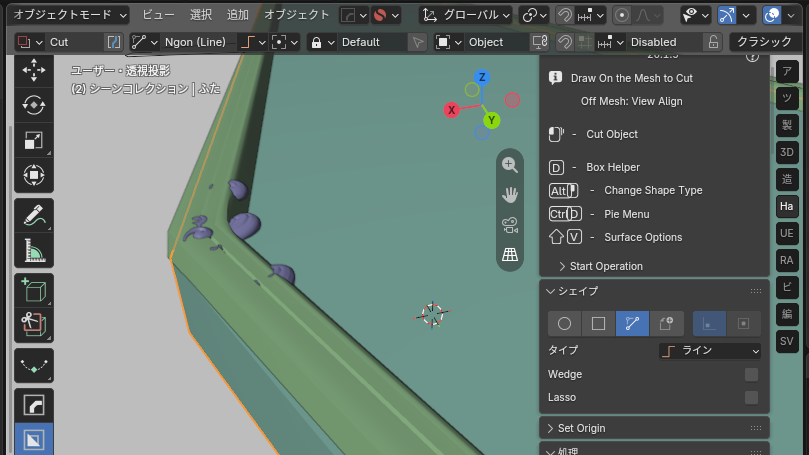Activate the Annotate pencil tool
The image size is (809, 455).
pyautogui.click(x=34, y=215)
